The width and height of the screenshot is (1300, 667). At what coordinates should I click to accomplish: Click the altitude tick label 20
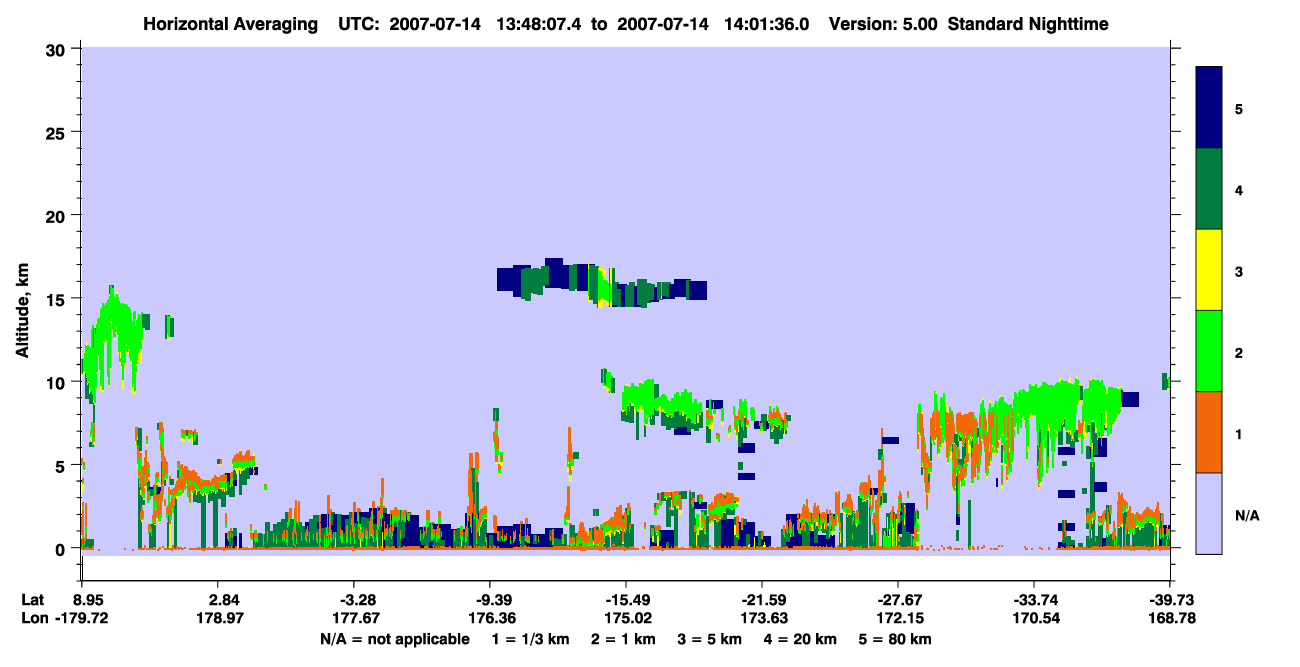pyautogui.click(x=58, y=215)
